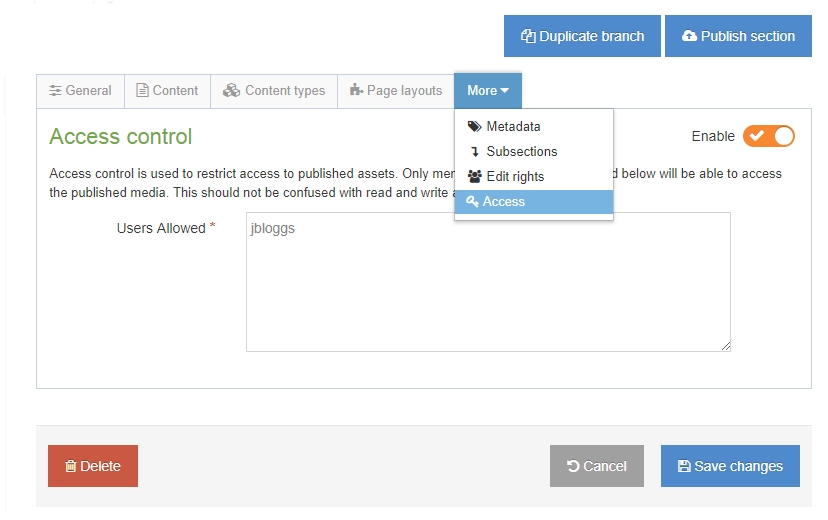The height and width of the screenshot is (520, 828).
Task: Open Subsections from the dropdown list
Action: pyautogui.click(x=521, y=152)
